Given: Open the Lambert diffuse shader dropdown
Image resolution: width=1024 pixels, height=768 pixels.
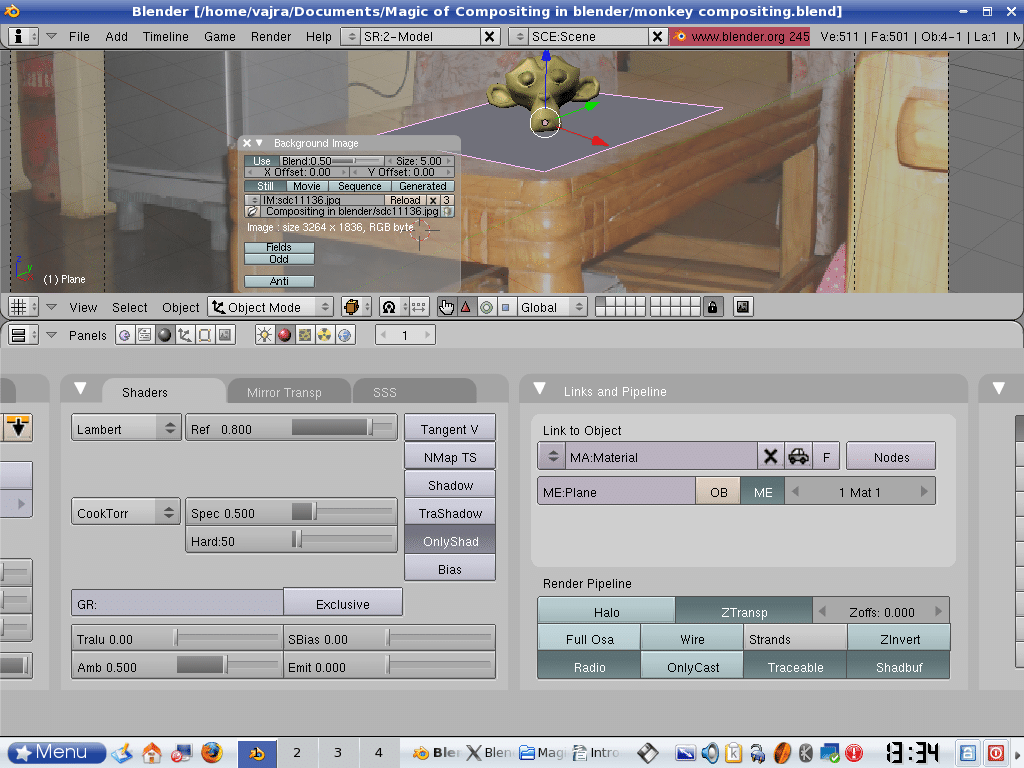Looking at the screenshot, I should (x=126, y=429).
